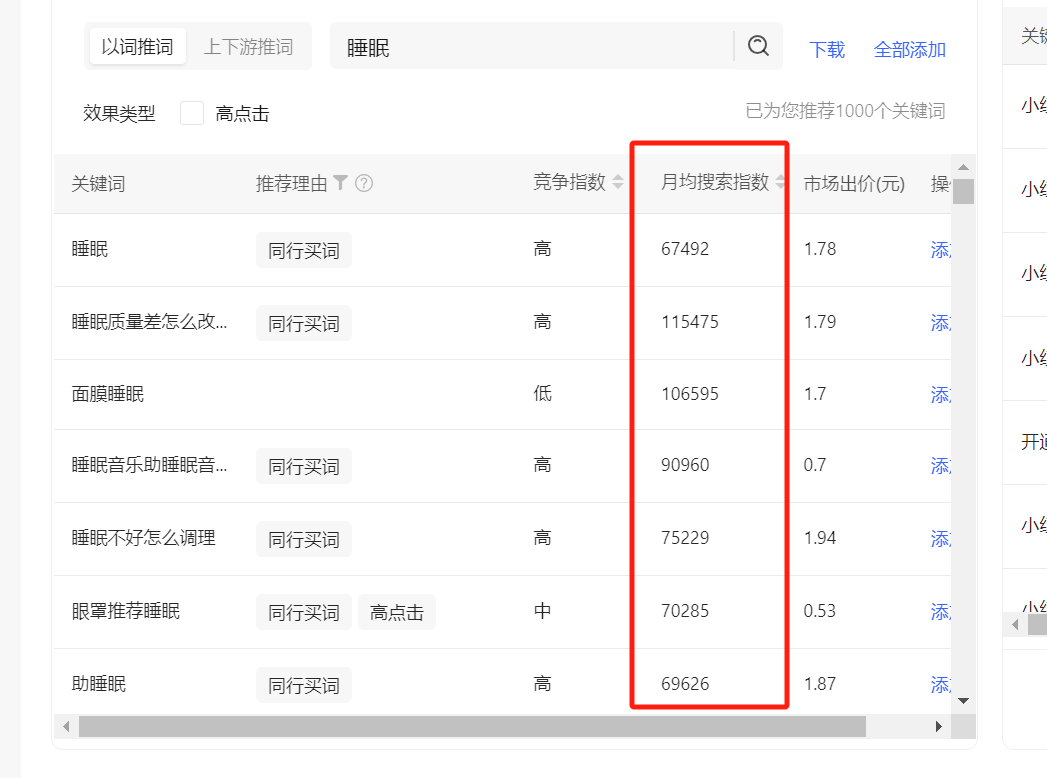Focus the 睡眠 search input field

[x=532, y=46]
